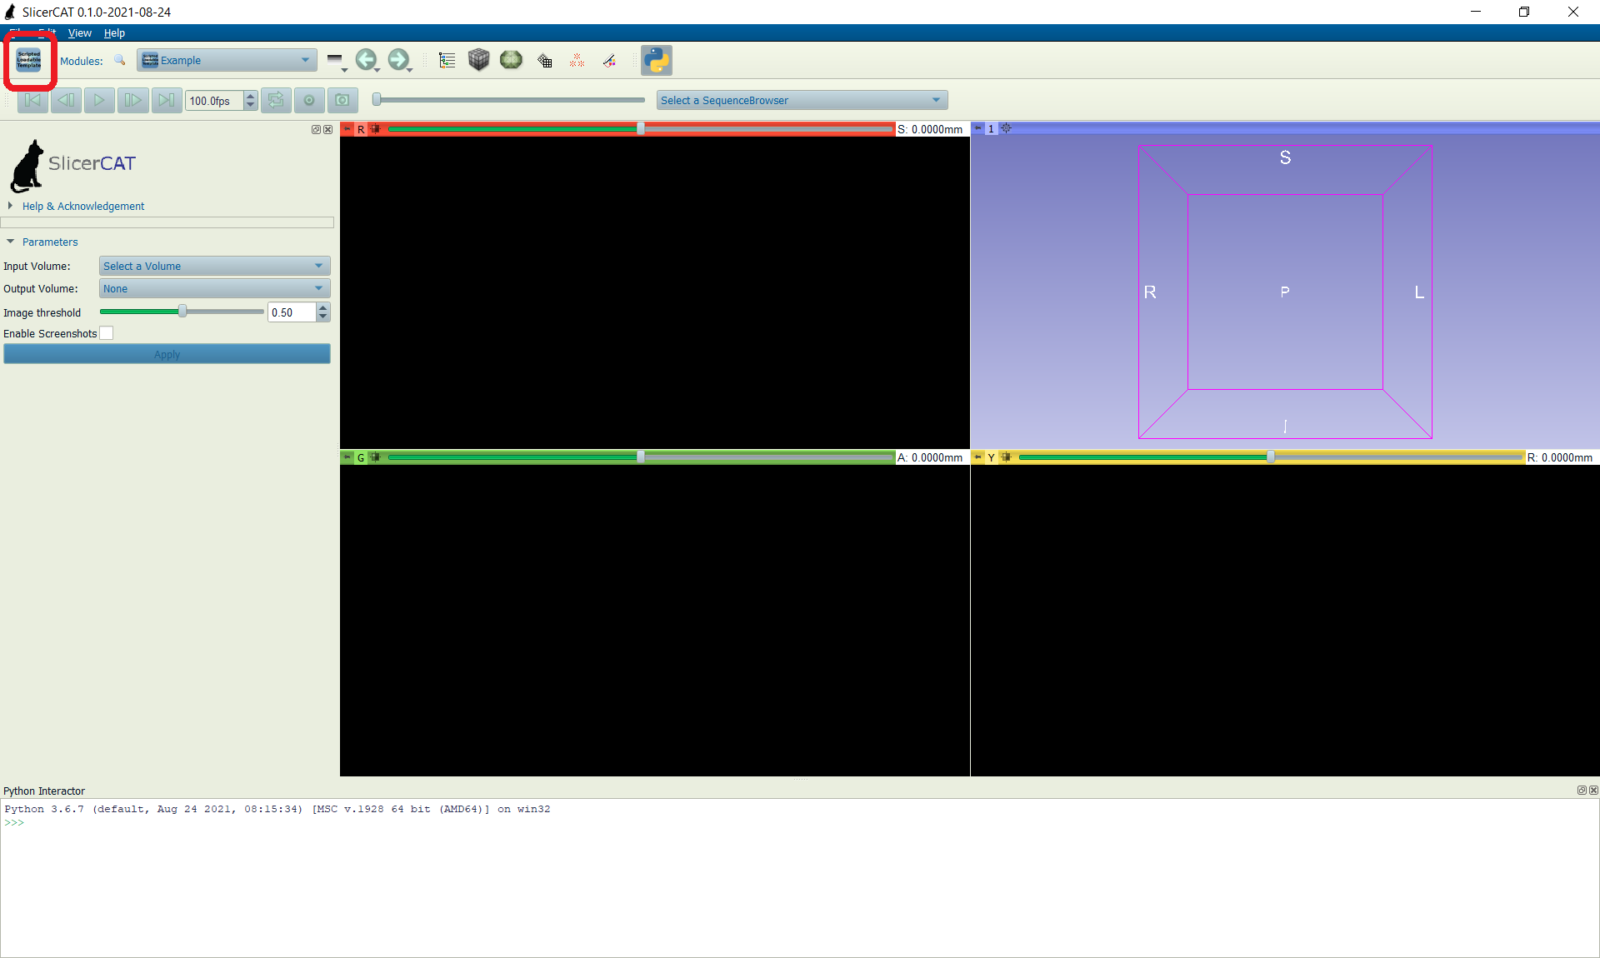Click the screenshot capture icon in sequence toolbar
Screen dimensions: 1600x958
[x=343, y=100]
